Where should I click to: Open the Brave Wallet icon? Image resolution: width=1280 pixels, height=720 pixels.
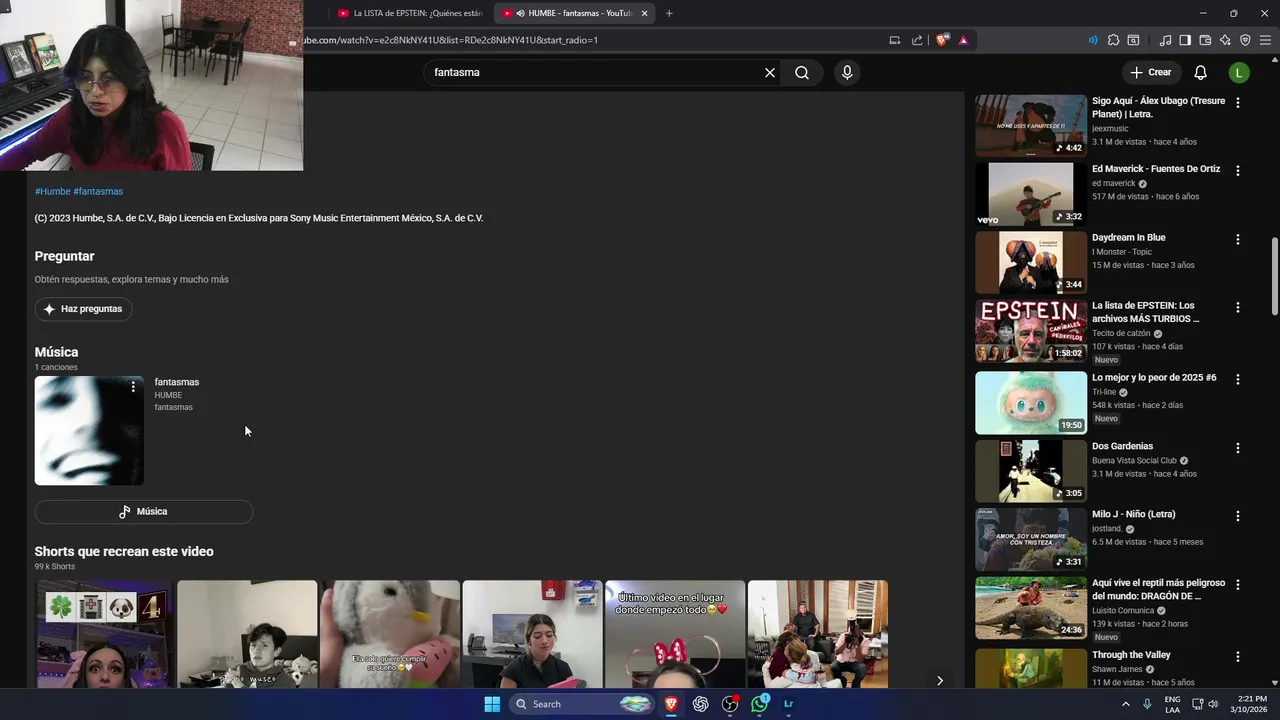(x=1205, y=40)
